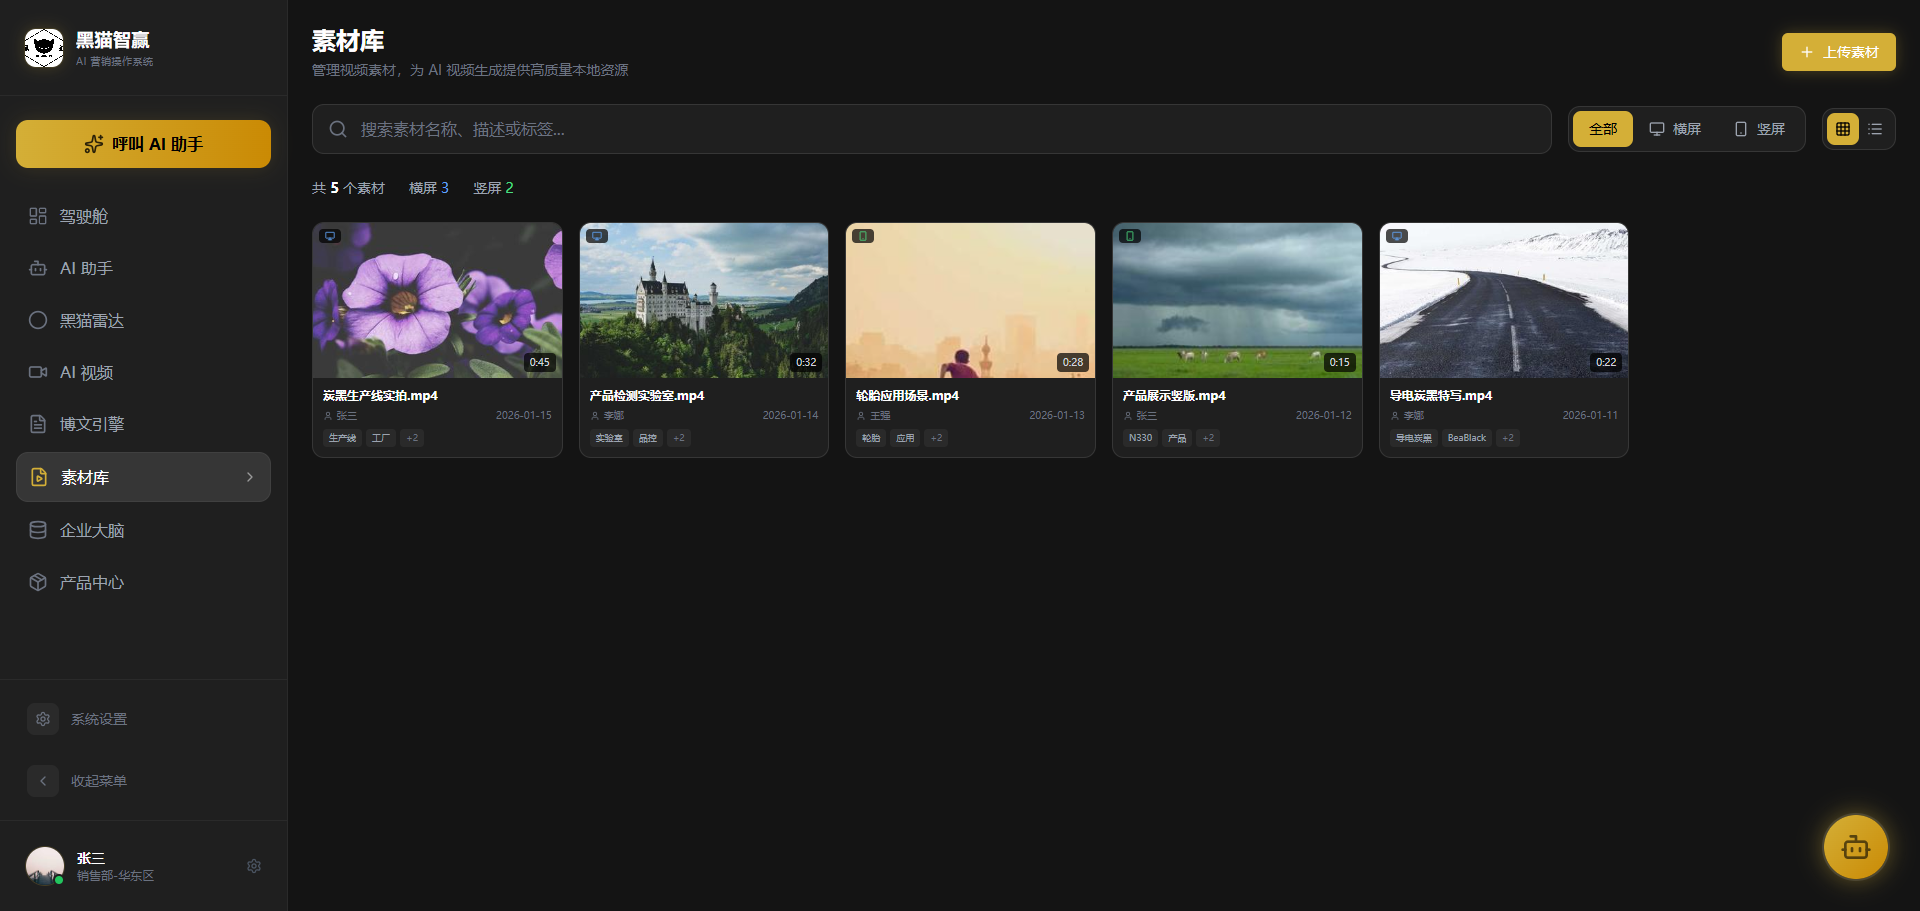Focus the 搜索素材名称 search field
The height and width of the screenshot is (911, 1920).
click(931, 129)
